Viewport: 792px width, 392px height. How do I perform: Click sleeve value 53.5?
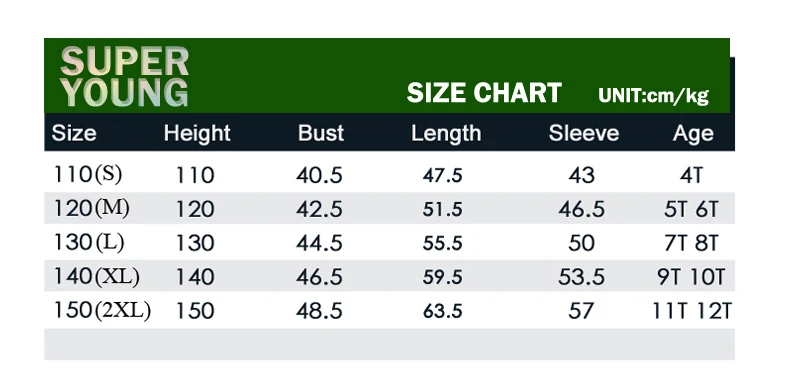pyautogui.click(x=581, y=277)
